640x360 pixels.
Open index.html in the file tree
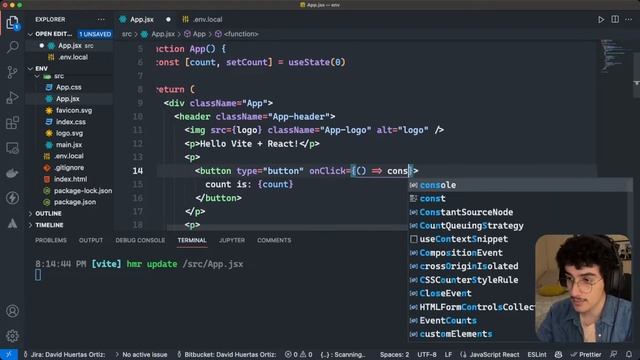click(70, 179)
